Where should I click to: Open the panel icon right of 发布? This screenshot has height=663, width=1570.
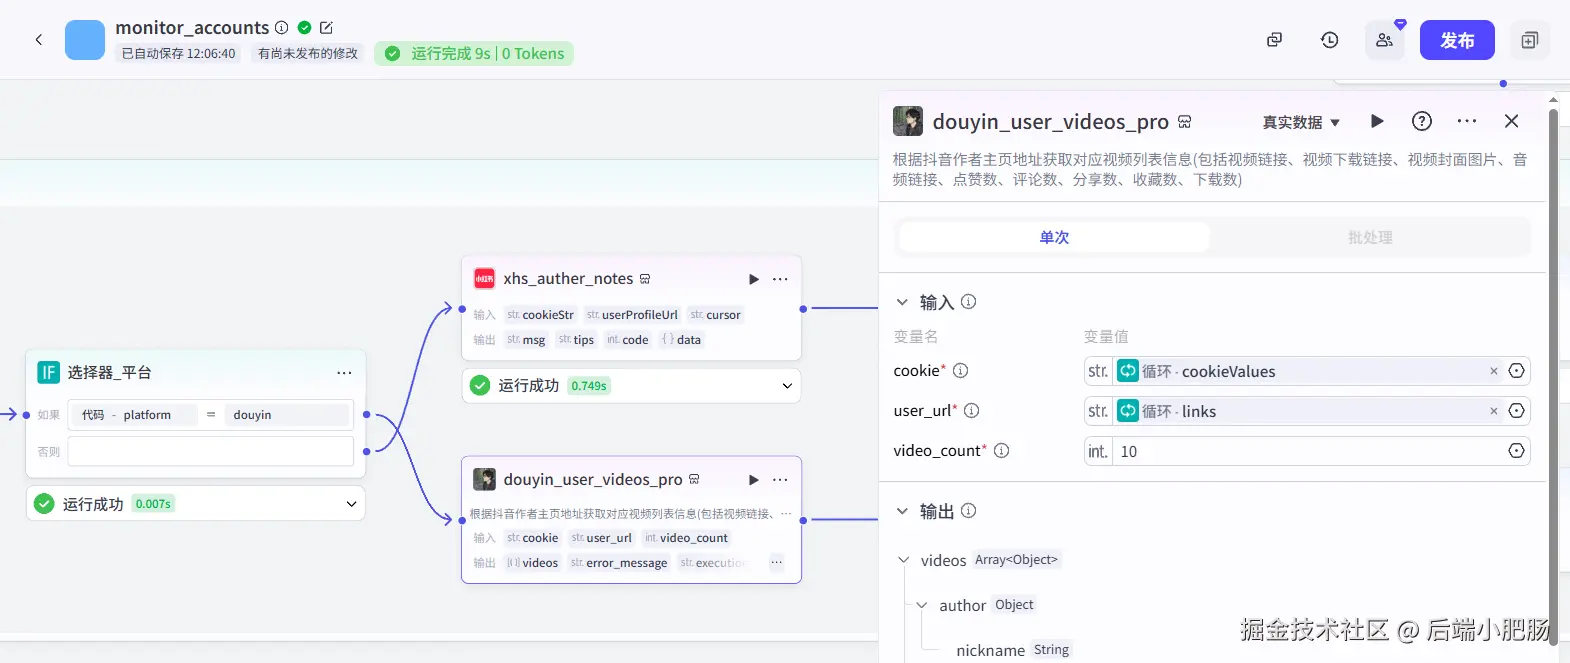point(1529,40)
